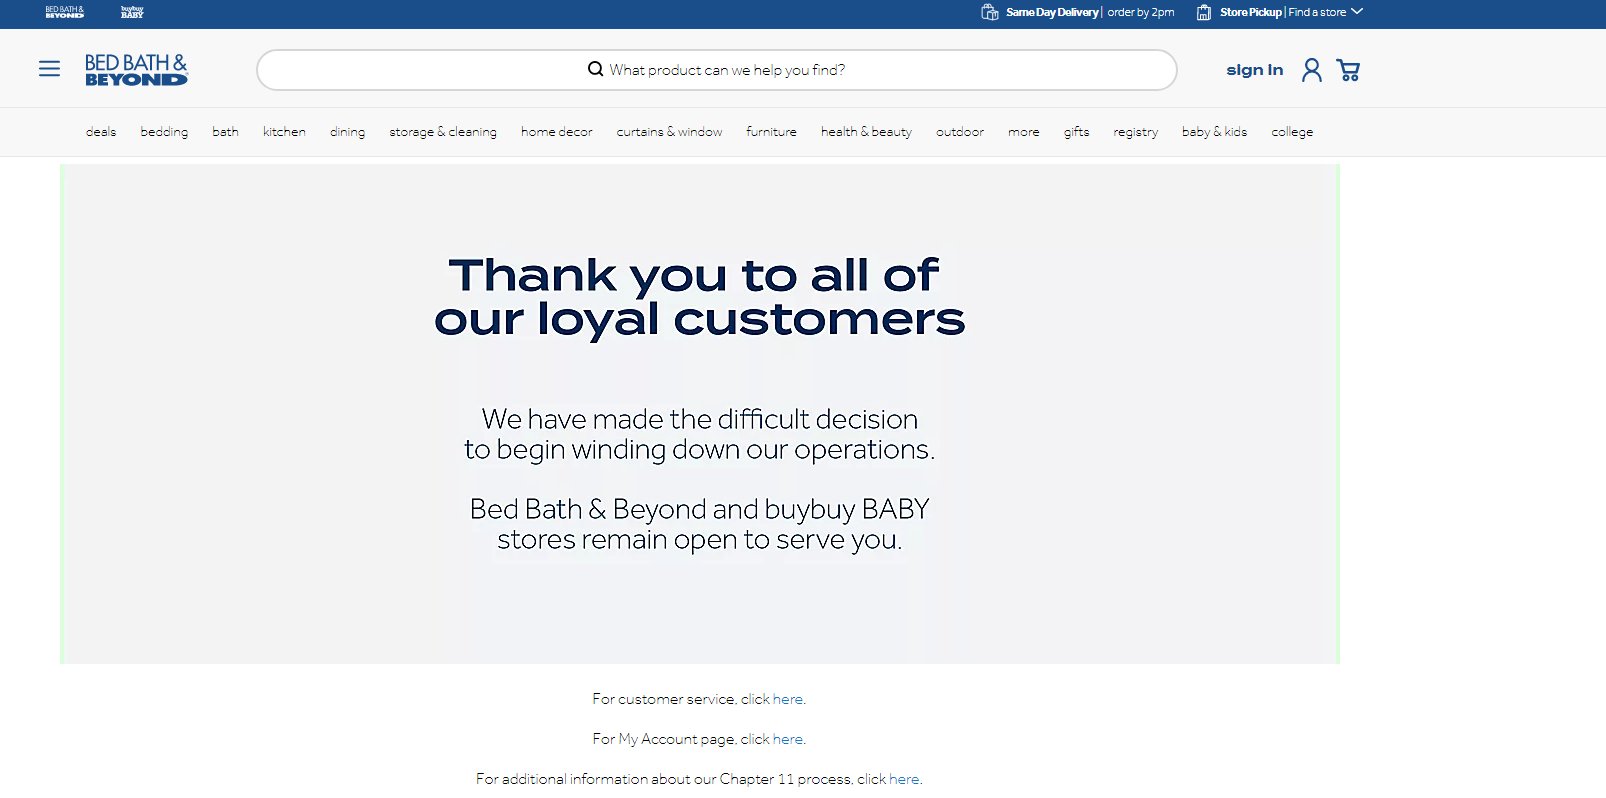Open the deals category
1606x798 pixels.
point(101,132)
